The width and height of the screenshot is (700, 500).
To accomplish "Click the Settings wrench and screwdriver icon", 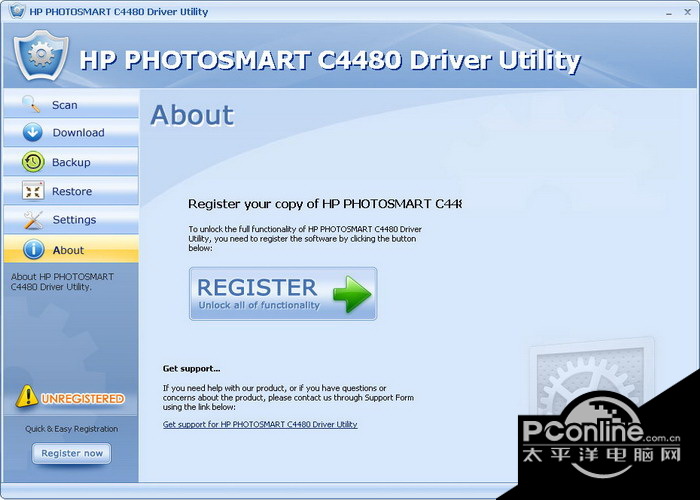I will (33, 220).
